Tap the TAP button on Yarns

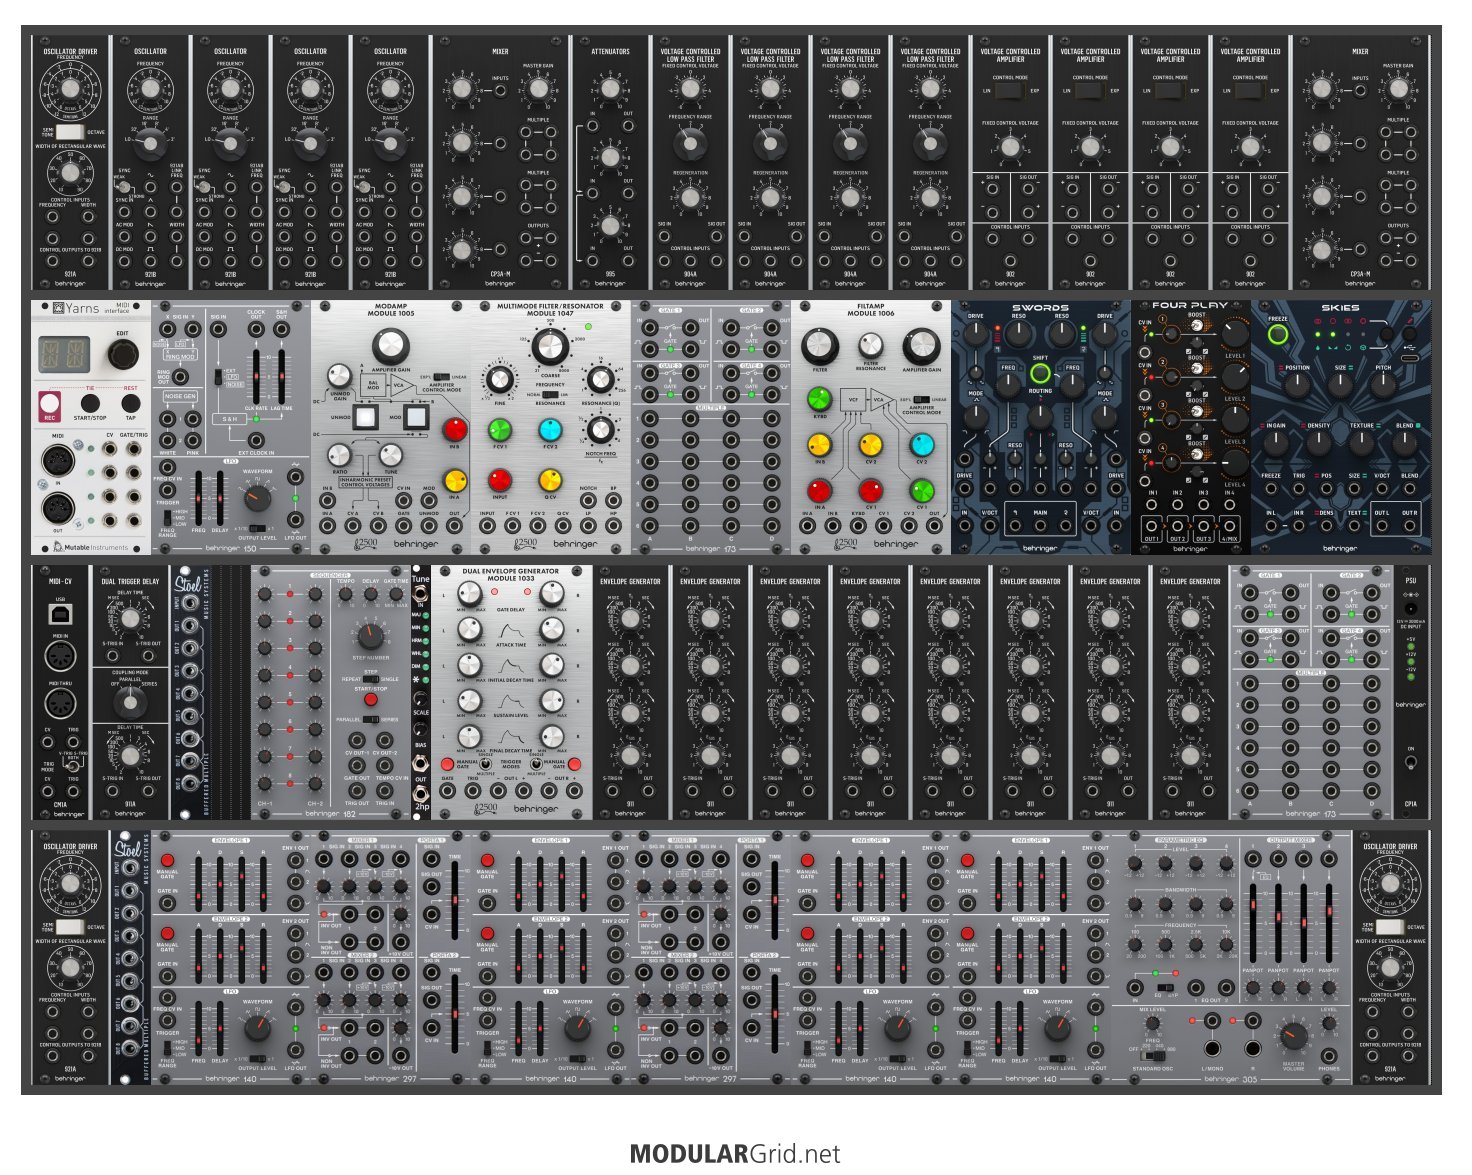[x=130, y=403]
